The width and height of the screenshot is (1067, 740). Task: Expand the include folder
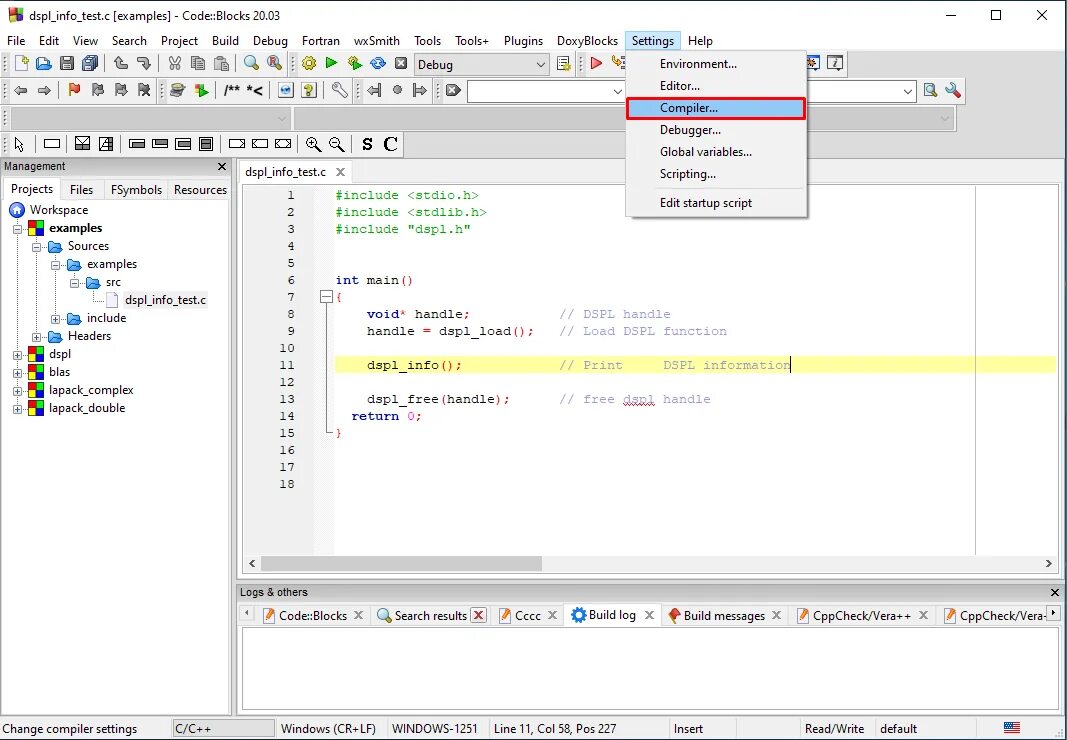56,319
